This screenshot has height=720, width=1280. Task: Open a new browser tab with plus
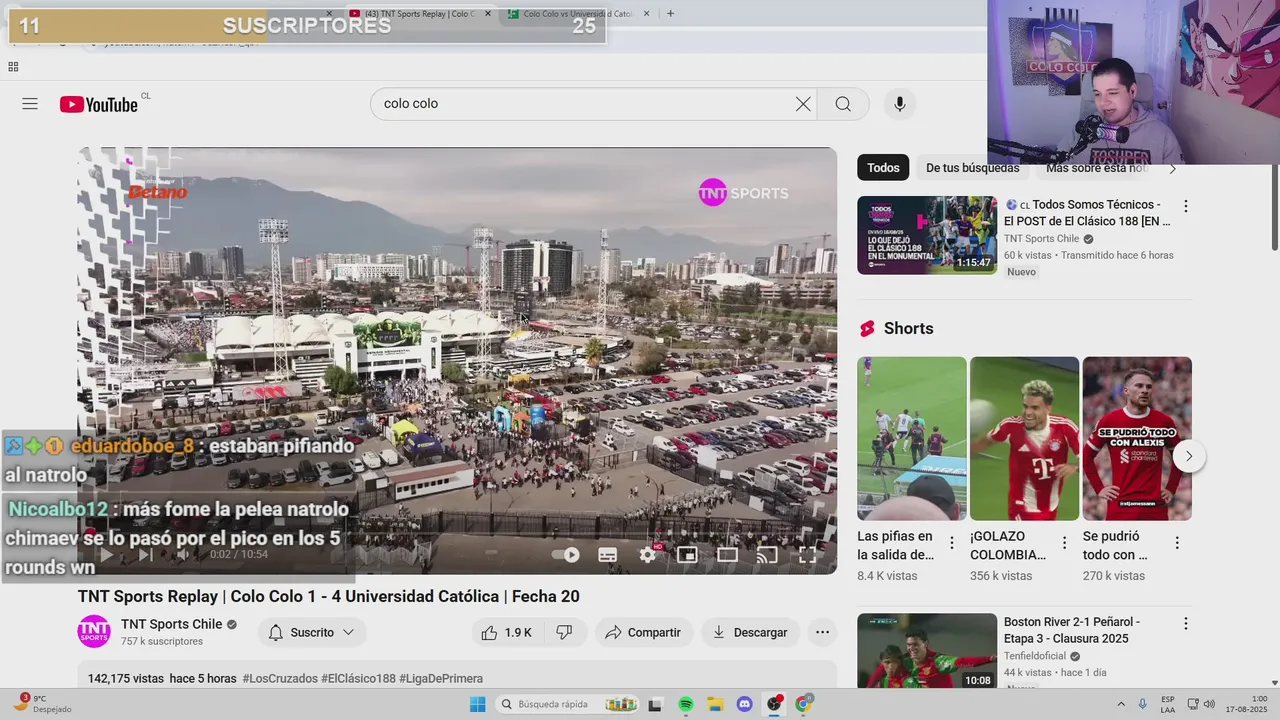[x=670, y=13]
